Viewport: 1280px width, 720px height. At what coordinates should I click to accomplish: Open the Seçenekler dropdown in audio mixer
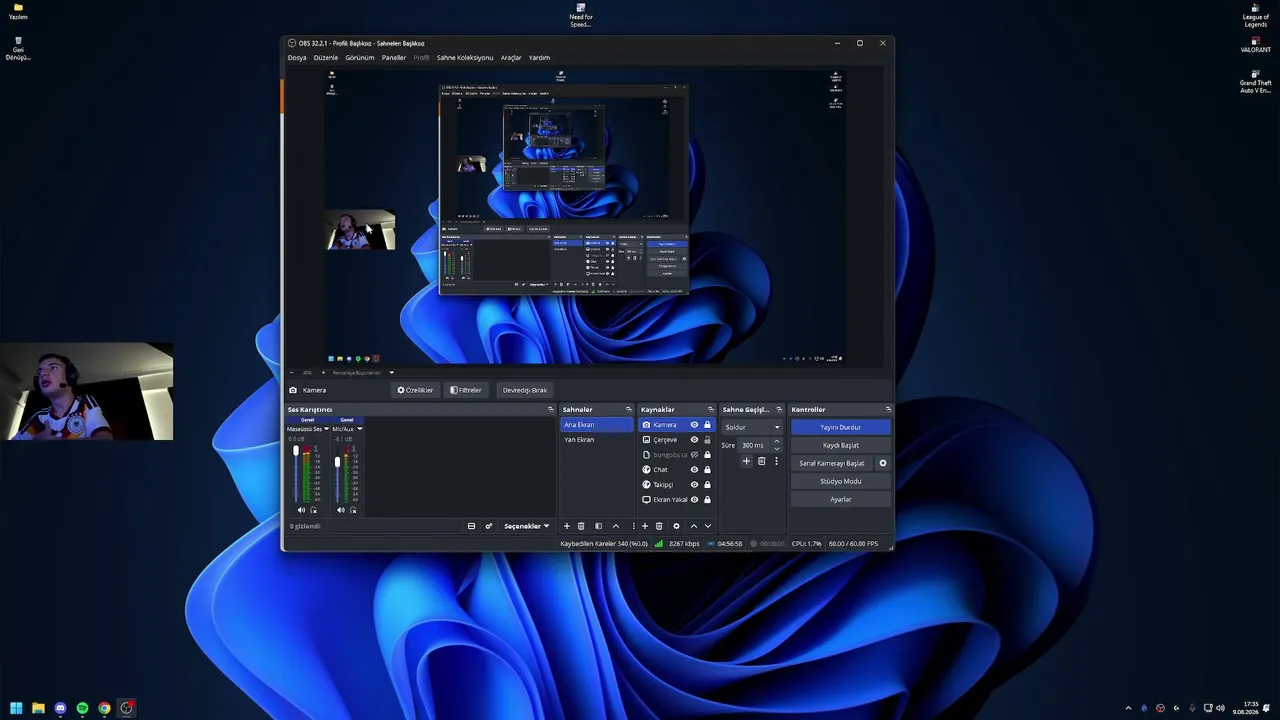pos(526,526)
